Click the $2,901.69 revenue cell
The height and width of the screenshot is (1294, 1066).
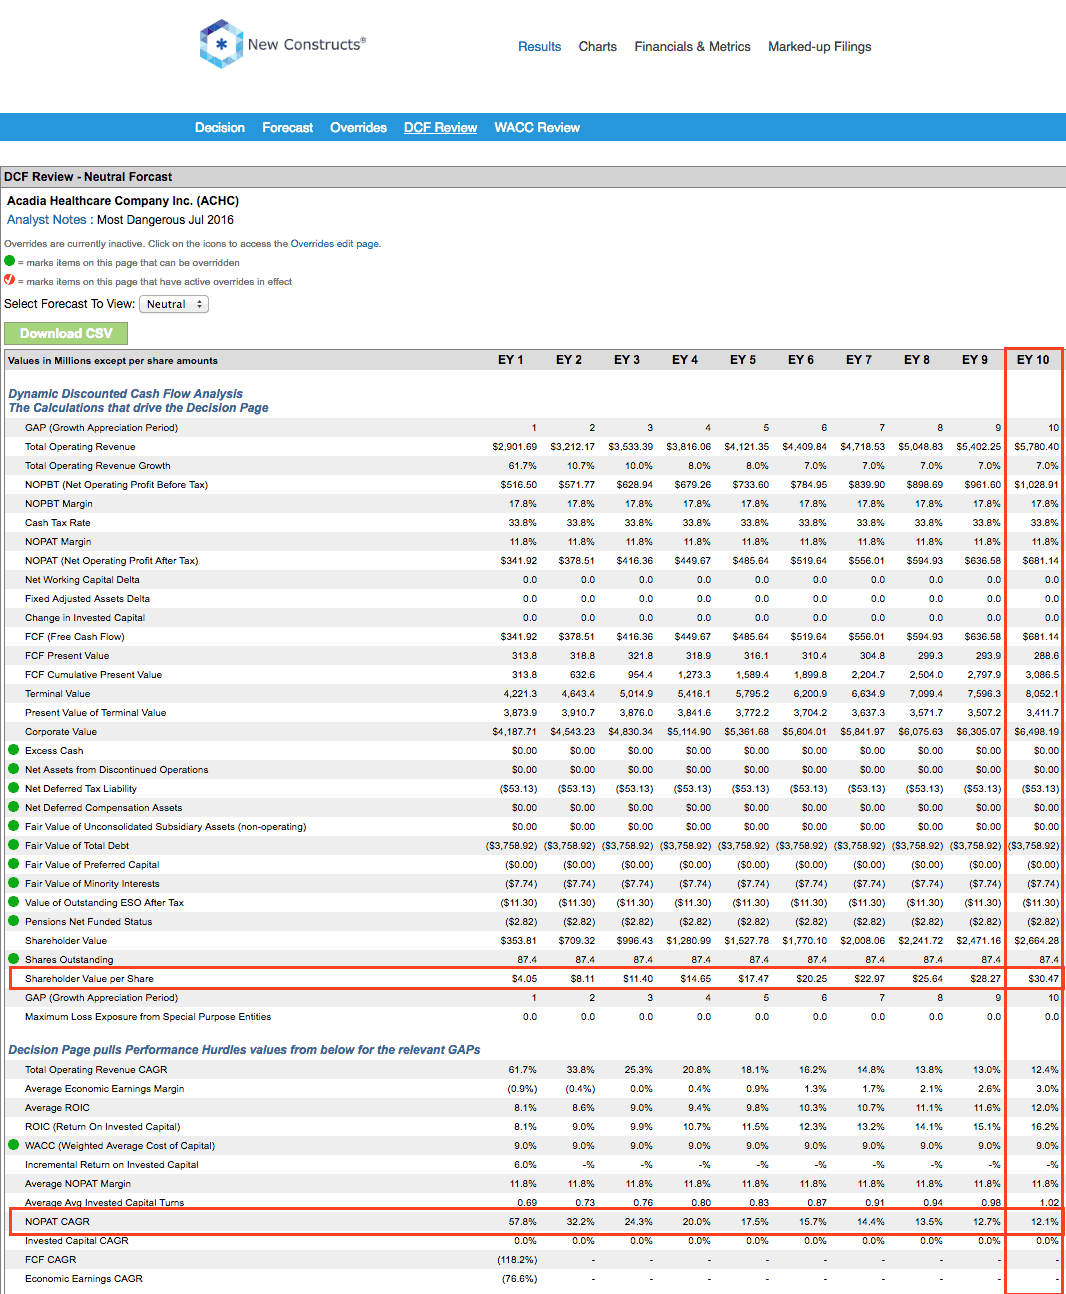pos(515,446)
